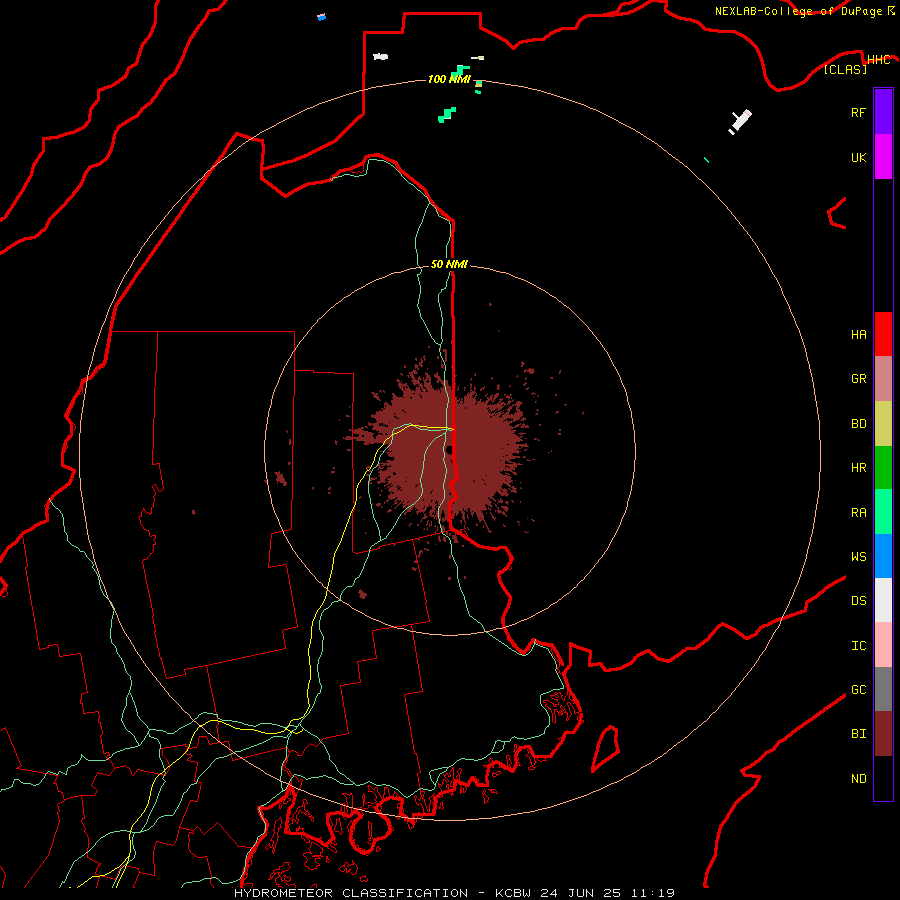The width and height of the screenshot is (900, 900).
Task: Click the DS legend label
Action: [858, 601]
